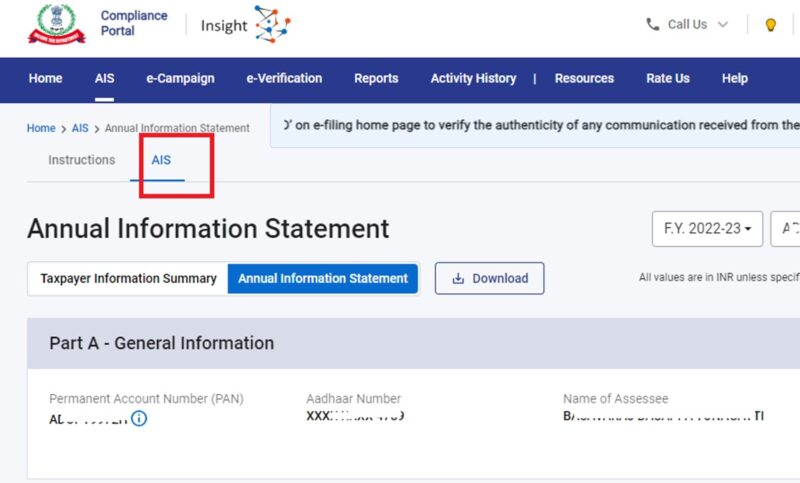The image size is (800, 483).
Task: Click the Download button
Action: pyautogui.click(x=489, y=278)
